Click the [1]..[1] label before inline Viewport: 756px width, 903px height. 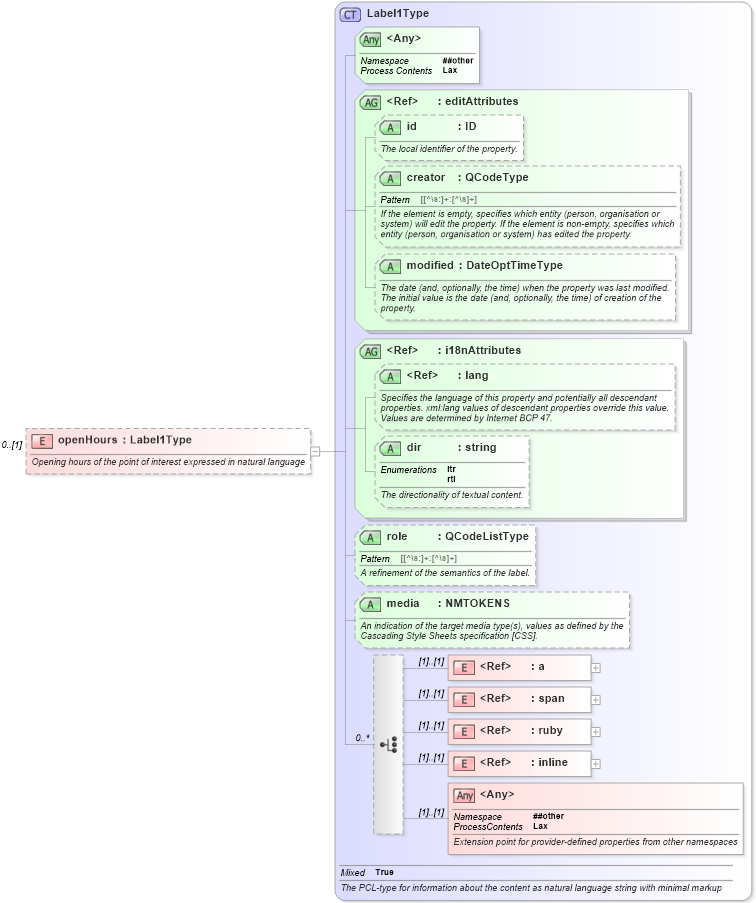(431, 758)
